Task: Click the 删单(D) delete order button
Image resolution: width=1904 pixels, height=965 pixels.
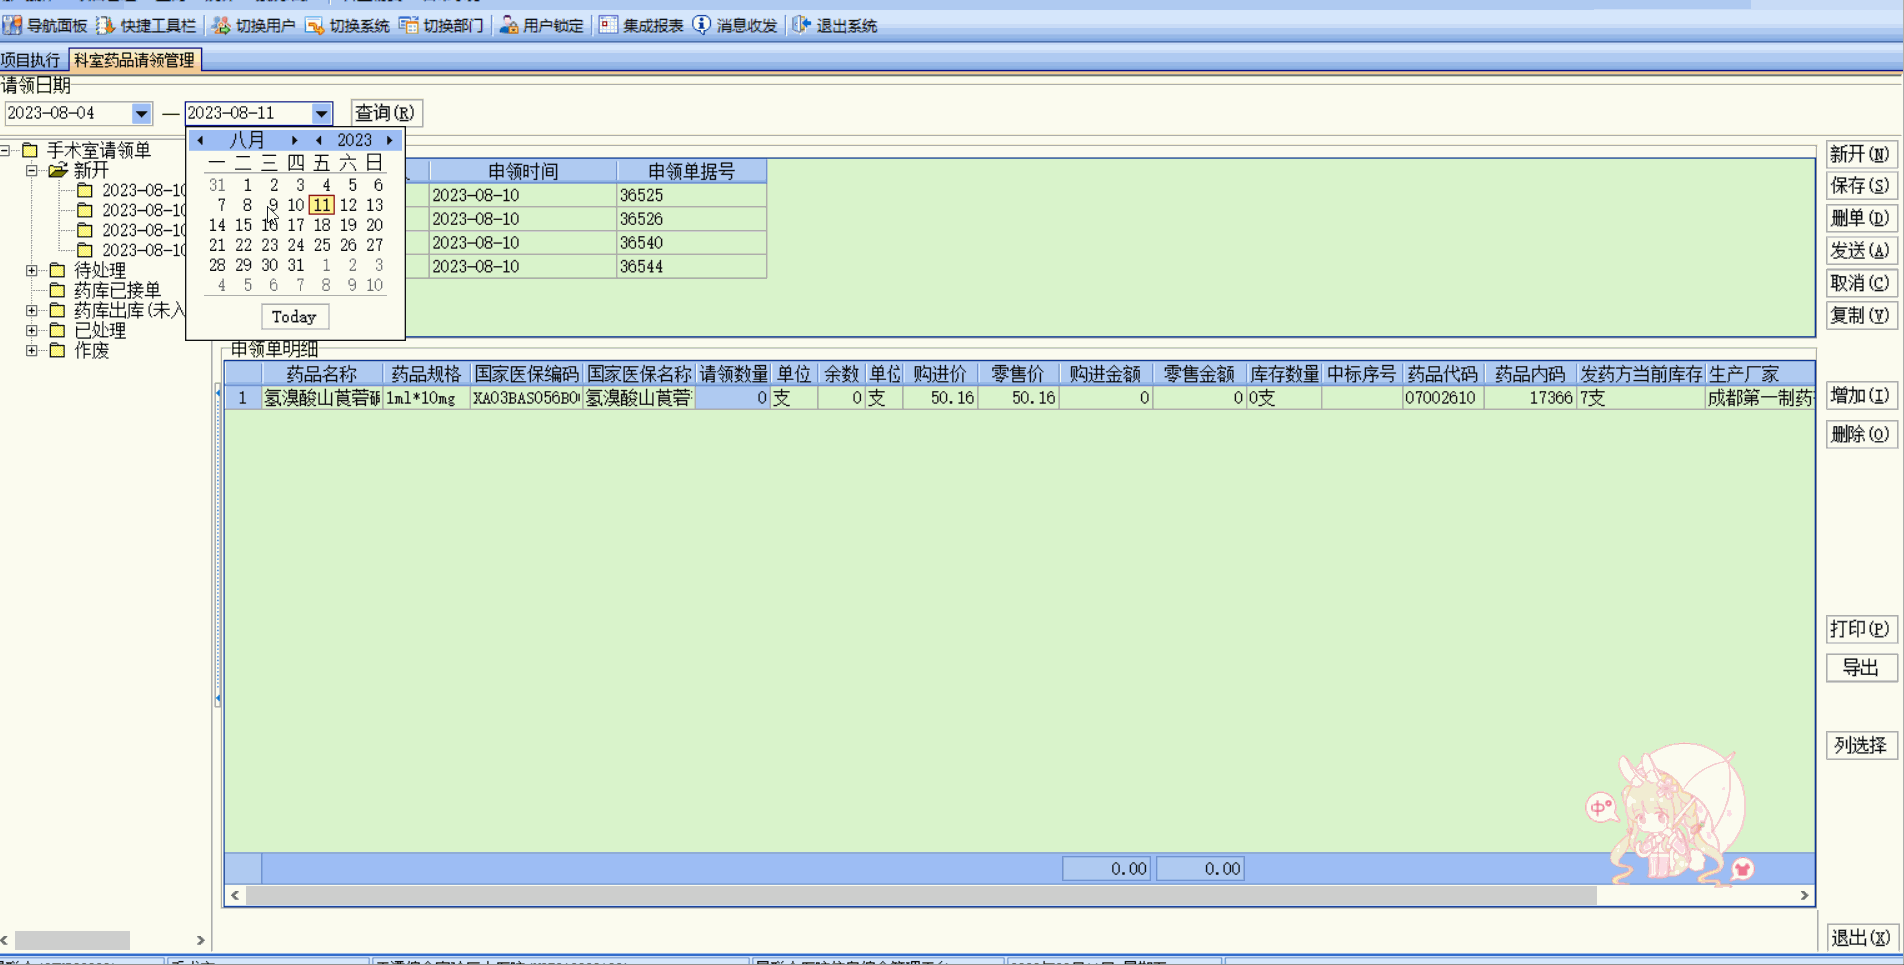Action: click(x=1861, y=218)
